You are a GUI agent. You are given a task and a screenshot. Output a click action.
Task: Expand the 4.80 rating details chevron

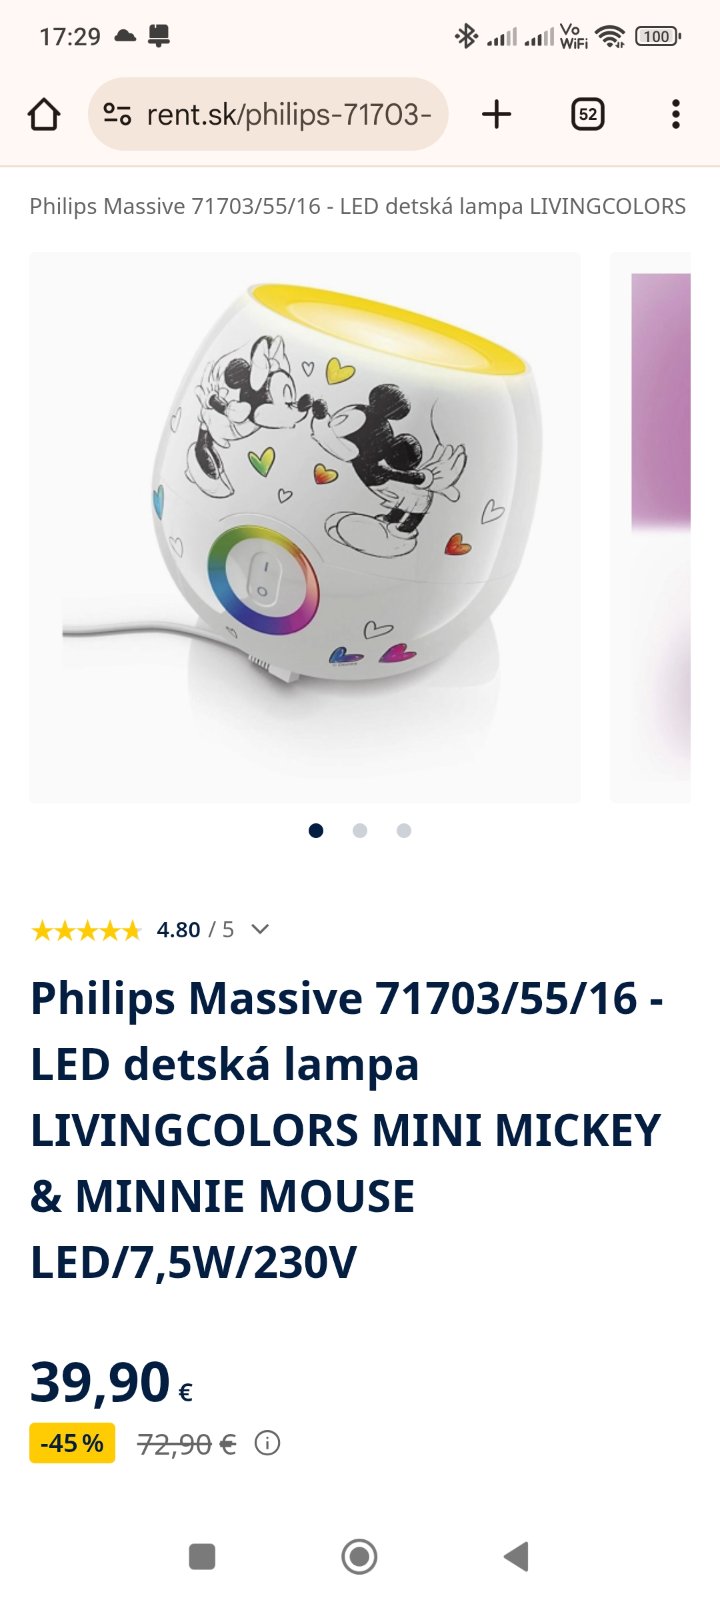[x=260, y=929]
